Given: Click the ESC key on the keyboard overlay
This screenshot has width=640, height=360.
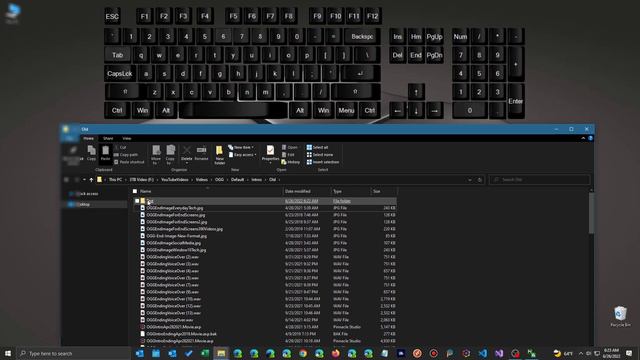Looking at the screenshot, I should tap(112, 16).
